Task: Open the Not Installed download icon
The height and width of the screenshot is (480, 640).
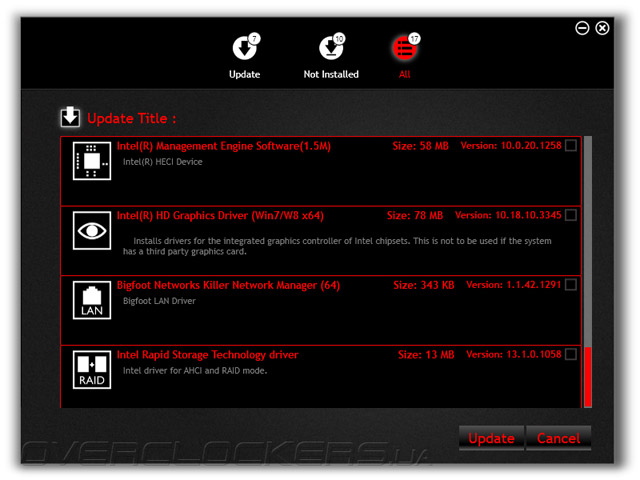Action: click(331, 48)
